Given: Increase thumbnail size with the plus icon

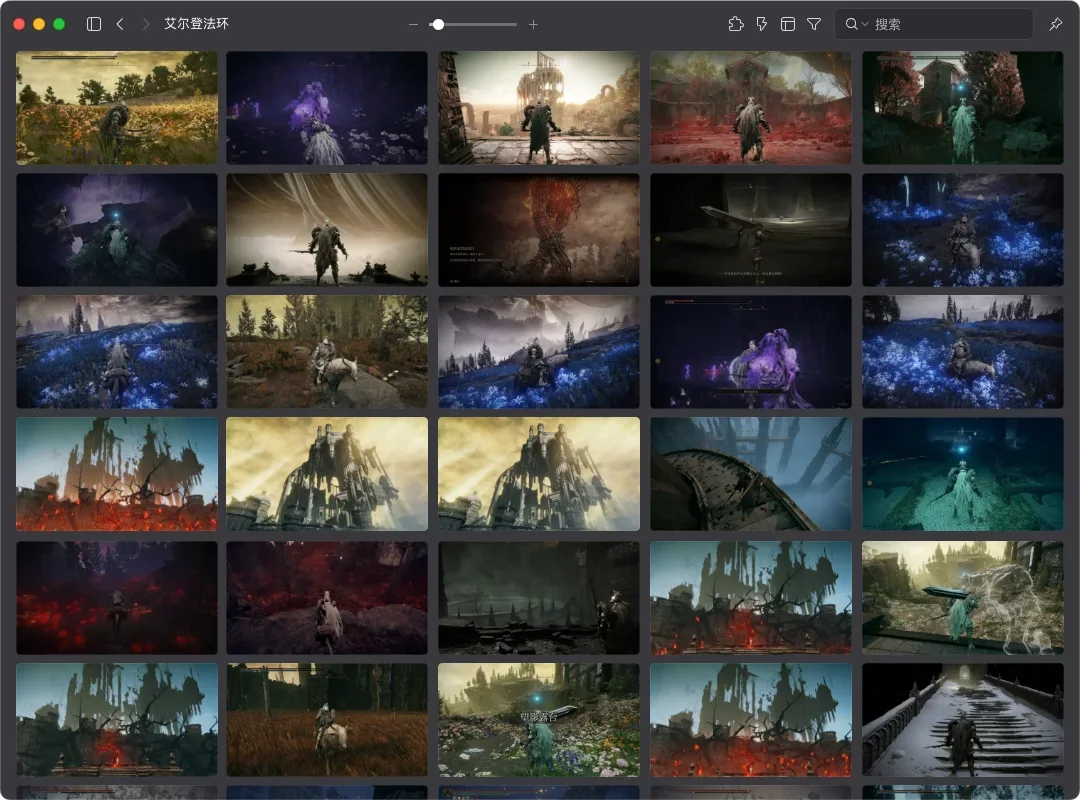Looking at the screenshot, I should point(533,24).
